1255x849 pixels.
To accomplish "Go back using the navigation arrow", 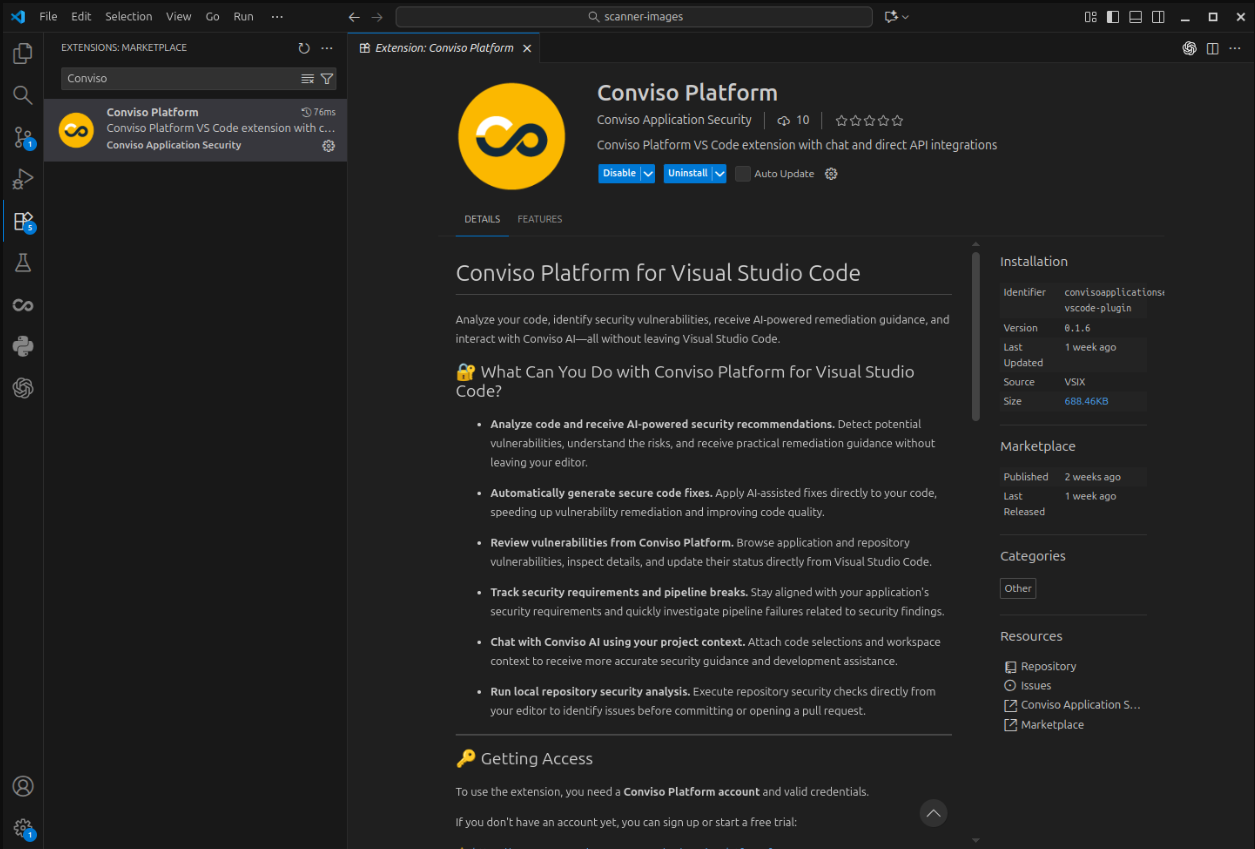I will [354, 17].
